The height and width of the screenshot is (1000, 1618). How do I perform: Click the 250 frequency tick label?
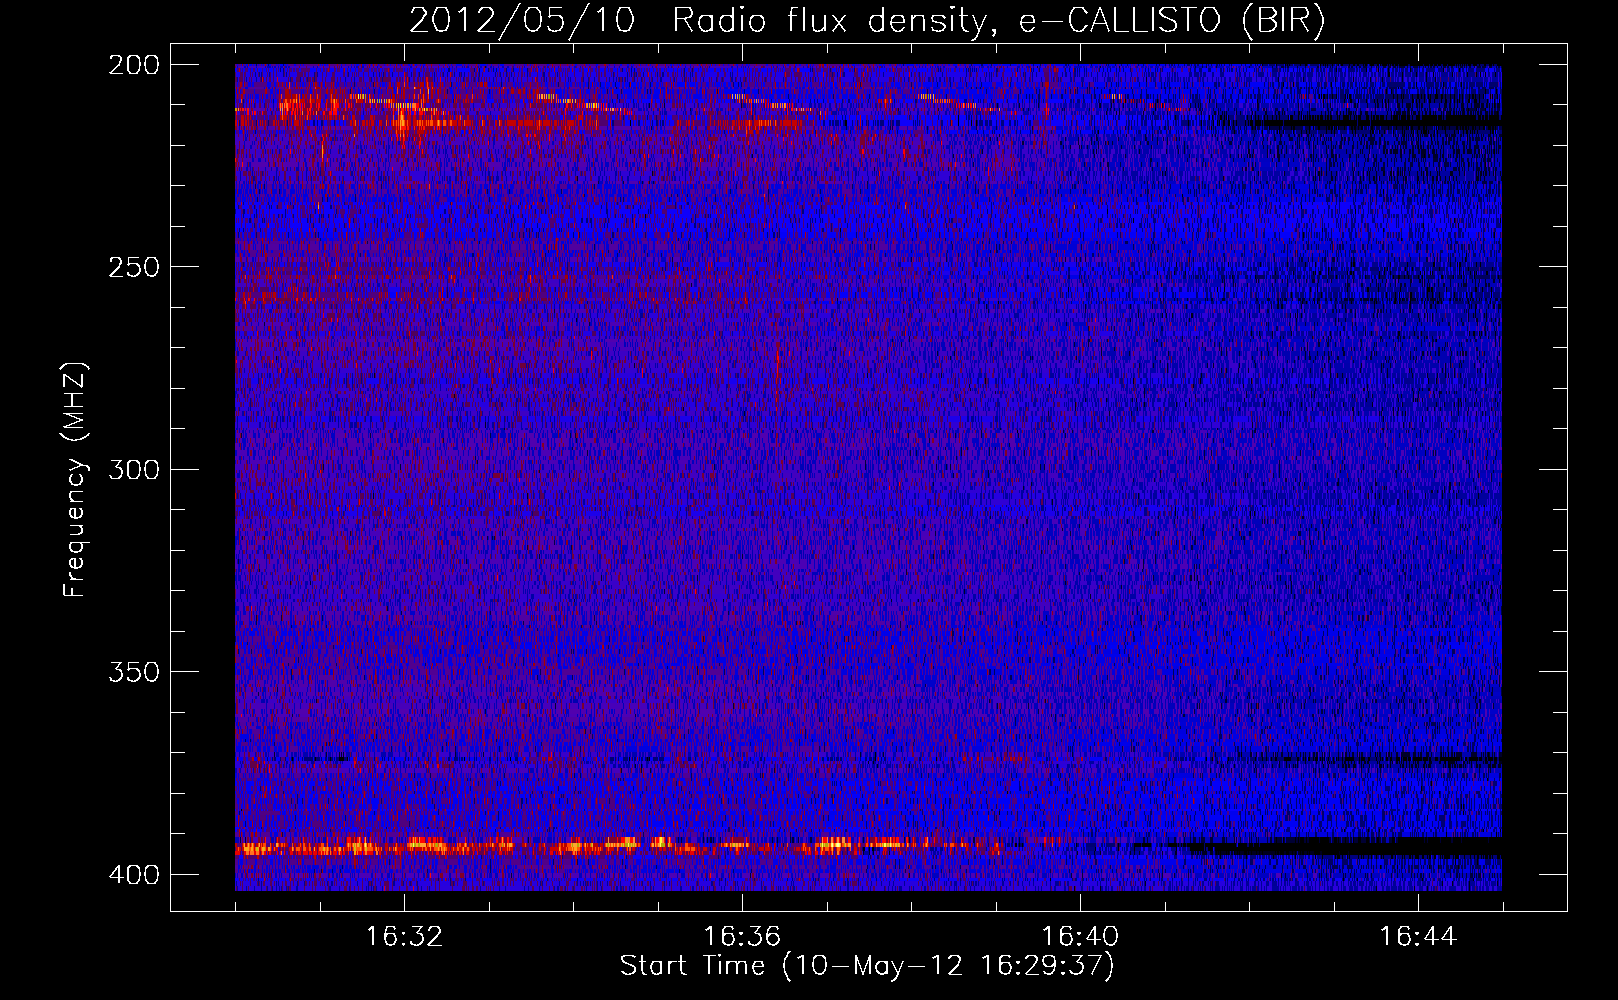point(133,267)
